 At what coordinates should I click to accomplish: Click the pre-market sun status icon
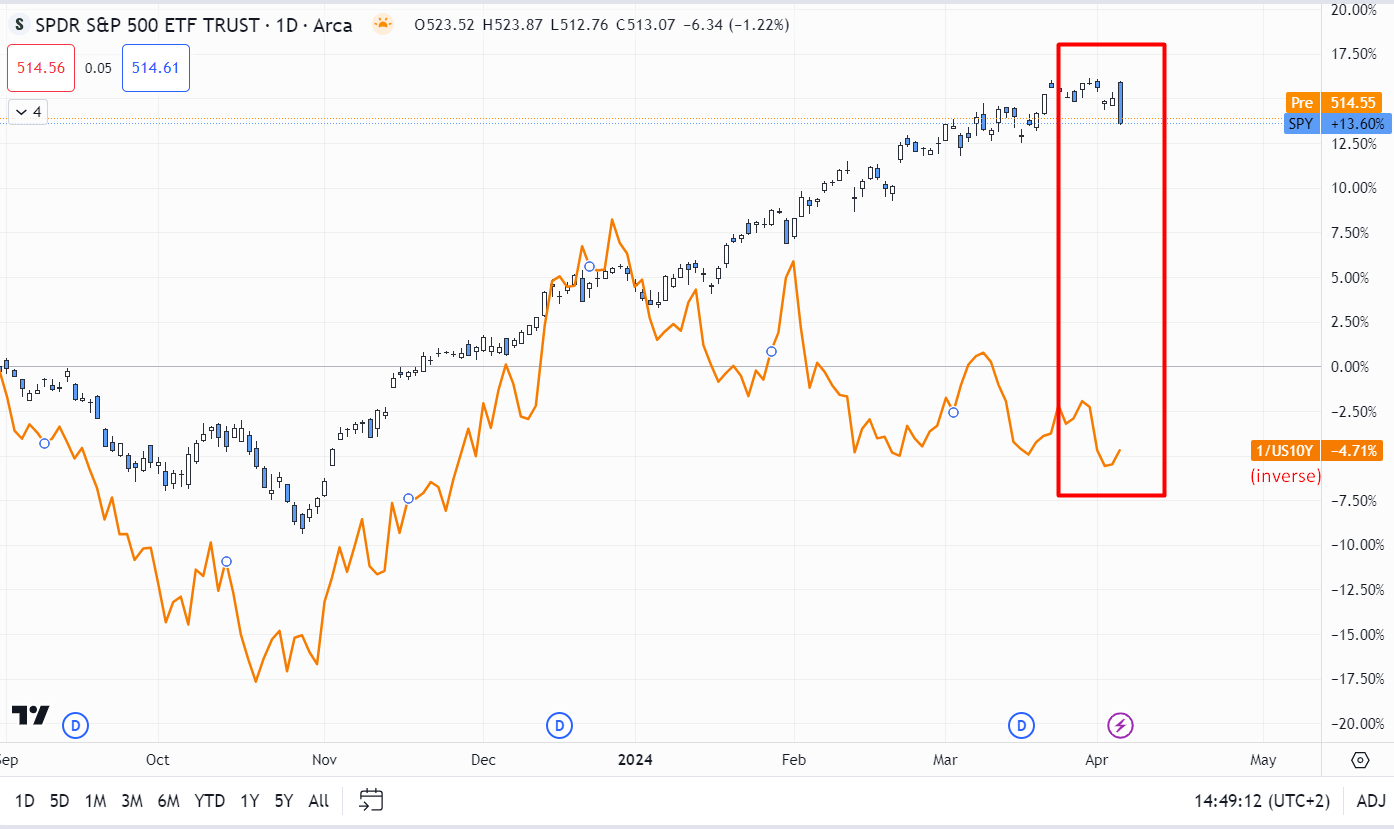tap(382, 25)
